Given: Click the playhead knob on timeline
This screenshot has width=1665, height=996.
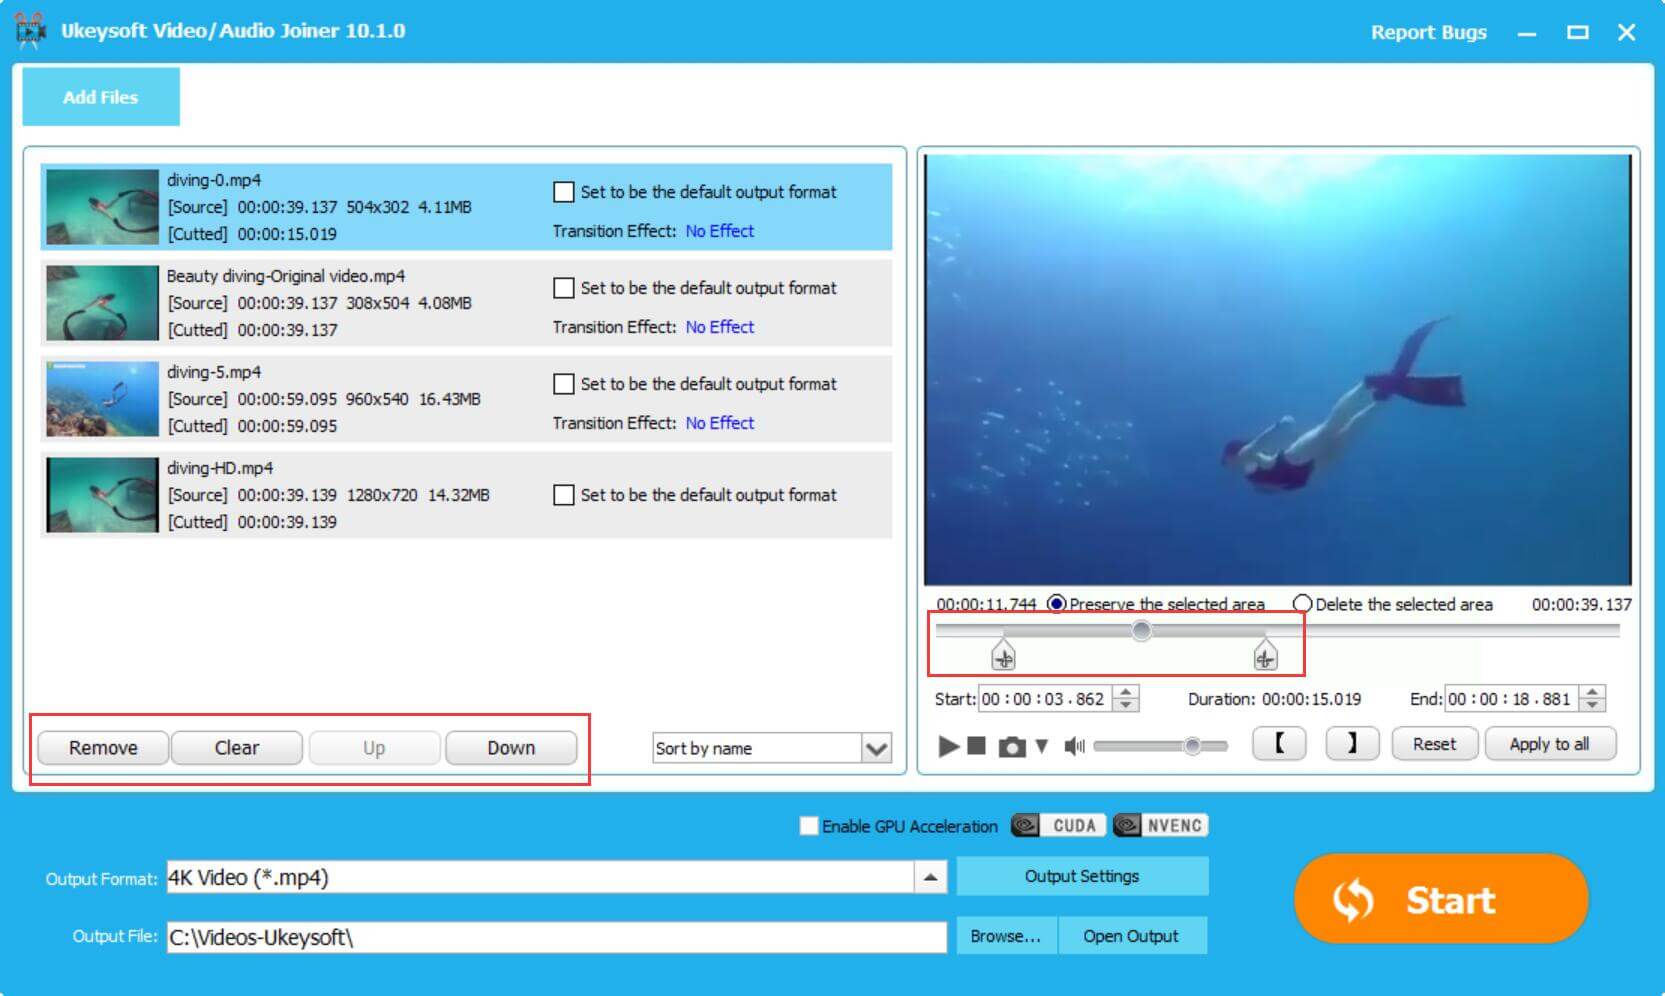Looking at the screenshot, I should coord(1141,630).
